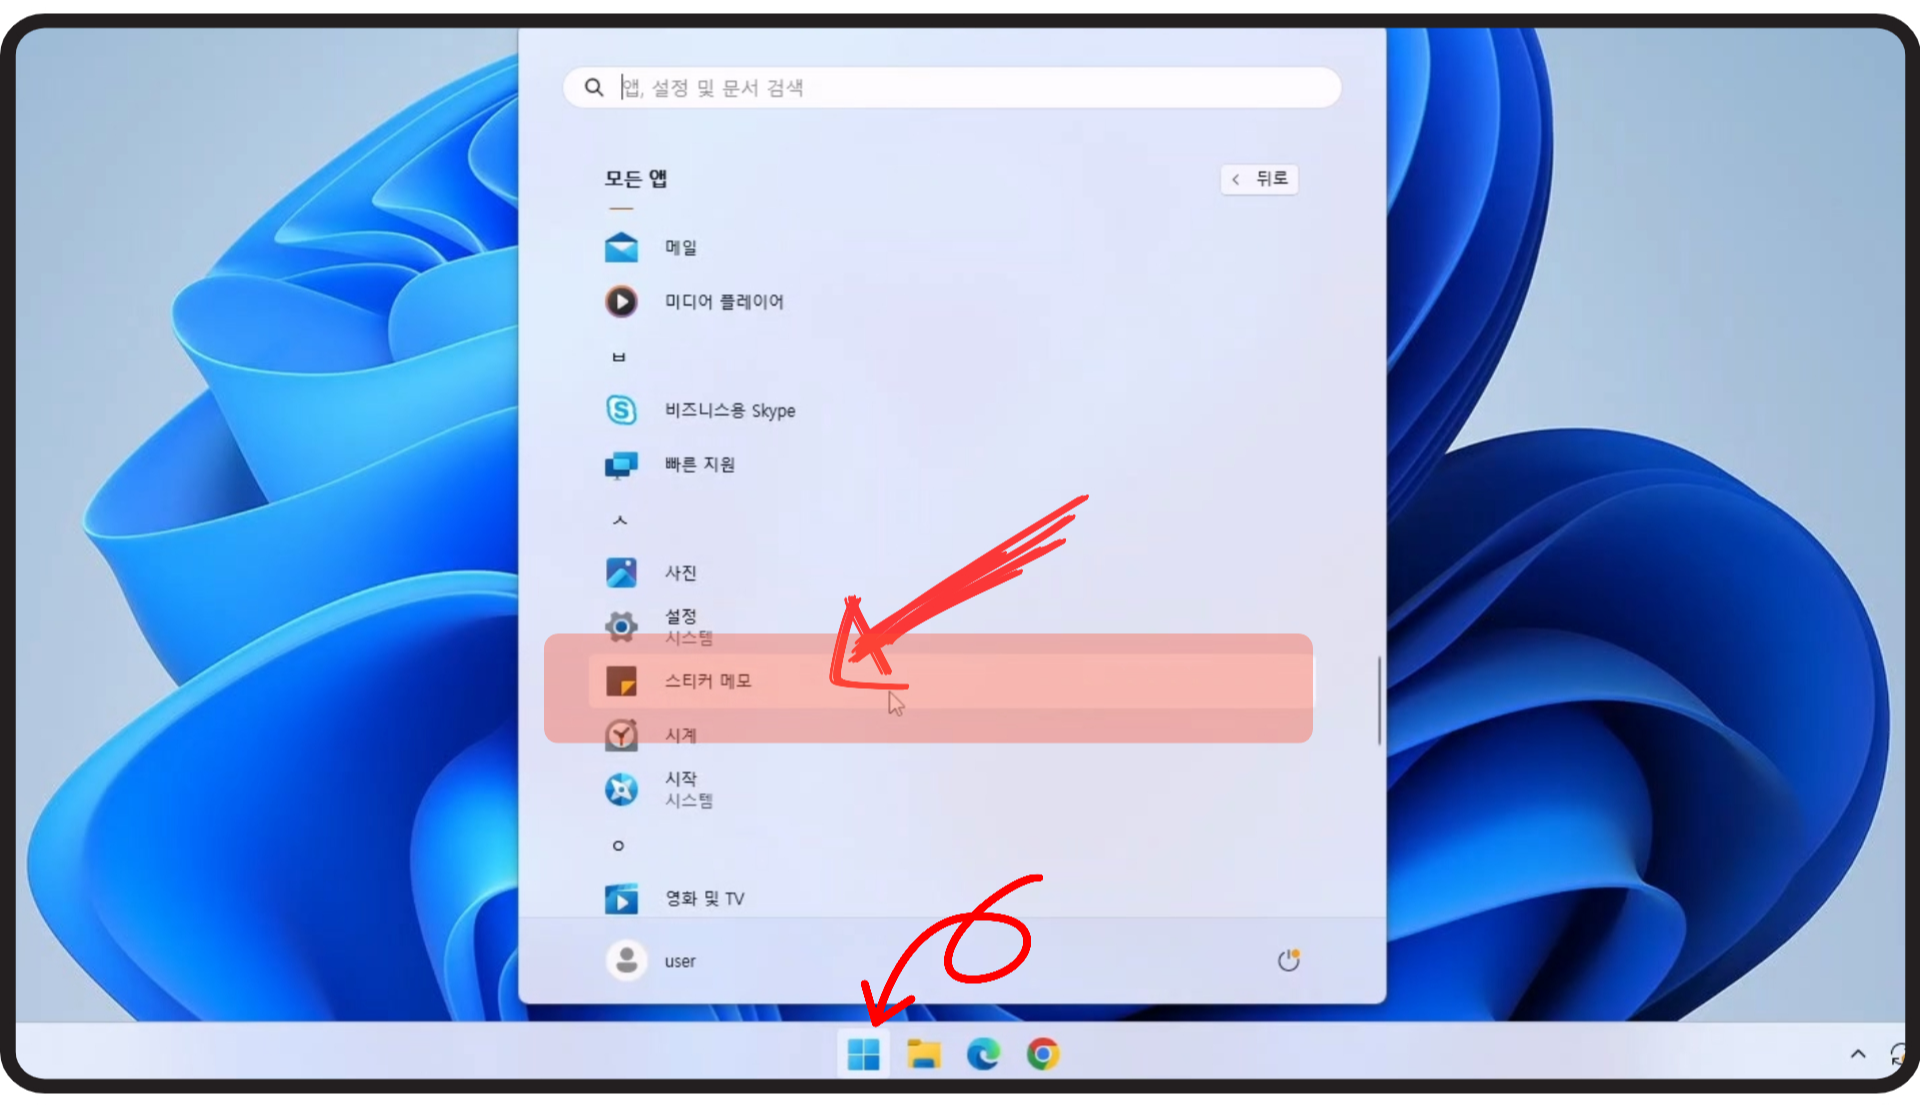
Task: Open the Photos (사진) app icon
Action: click(x=621, y=572)
